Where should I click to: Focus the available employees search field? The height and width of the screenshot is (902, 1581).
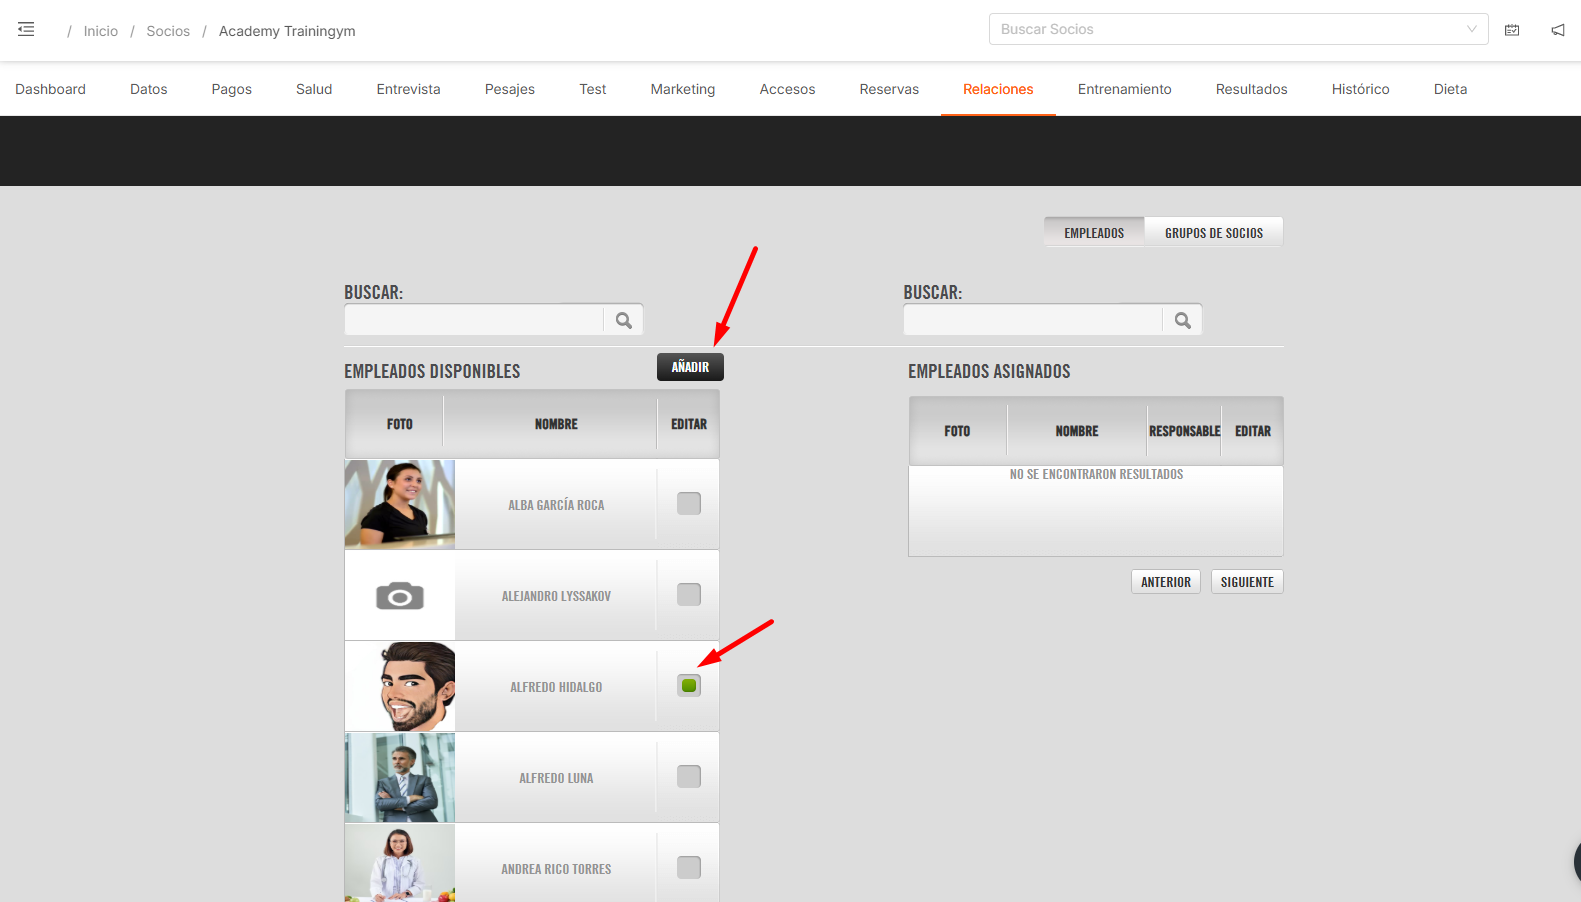(x=474, y=321)
